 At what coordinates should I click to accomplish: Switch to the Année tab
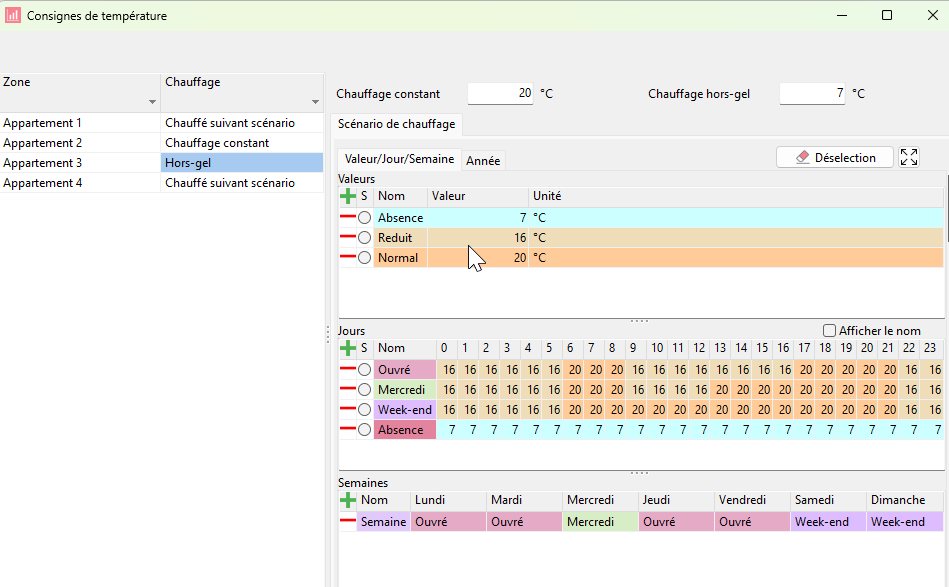coord(483,160)
